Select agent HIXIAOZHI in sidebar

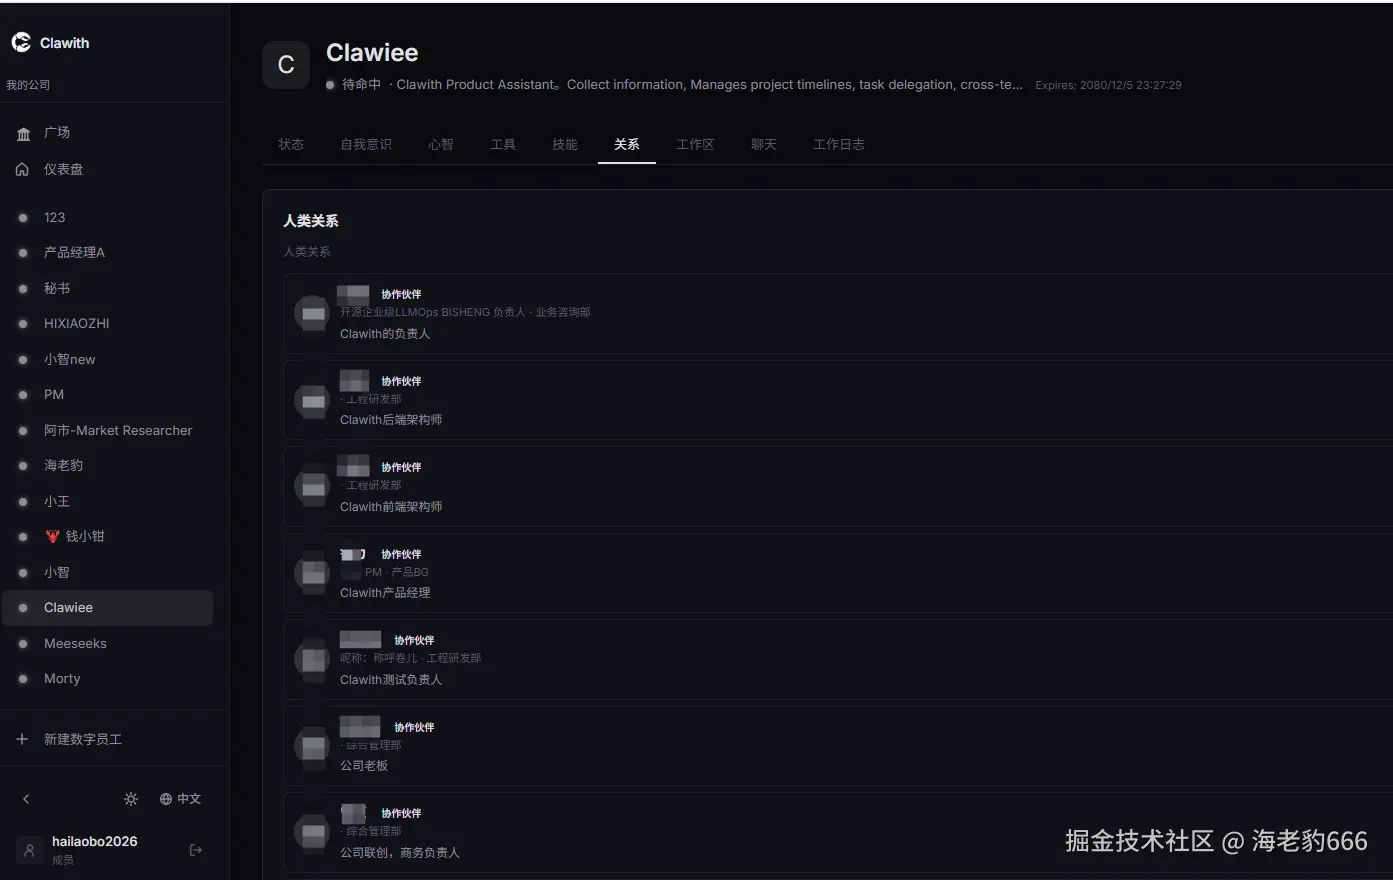coord(107,323)
